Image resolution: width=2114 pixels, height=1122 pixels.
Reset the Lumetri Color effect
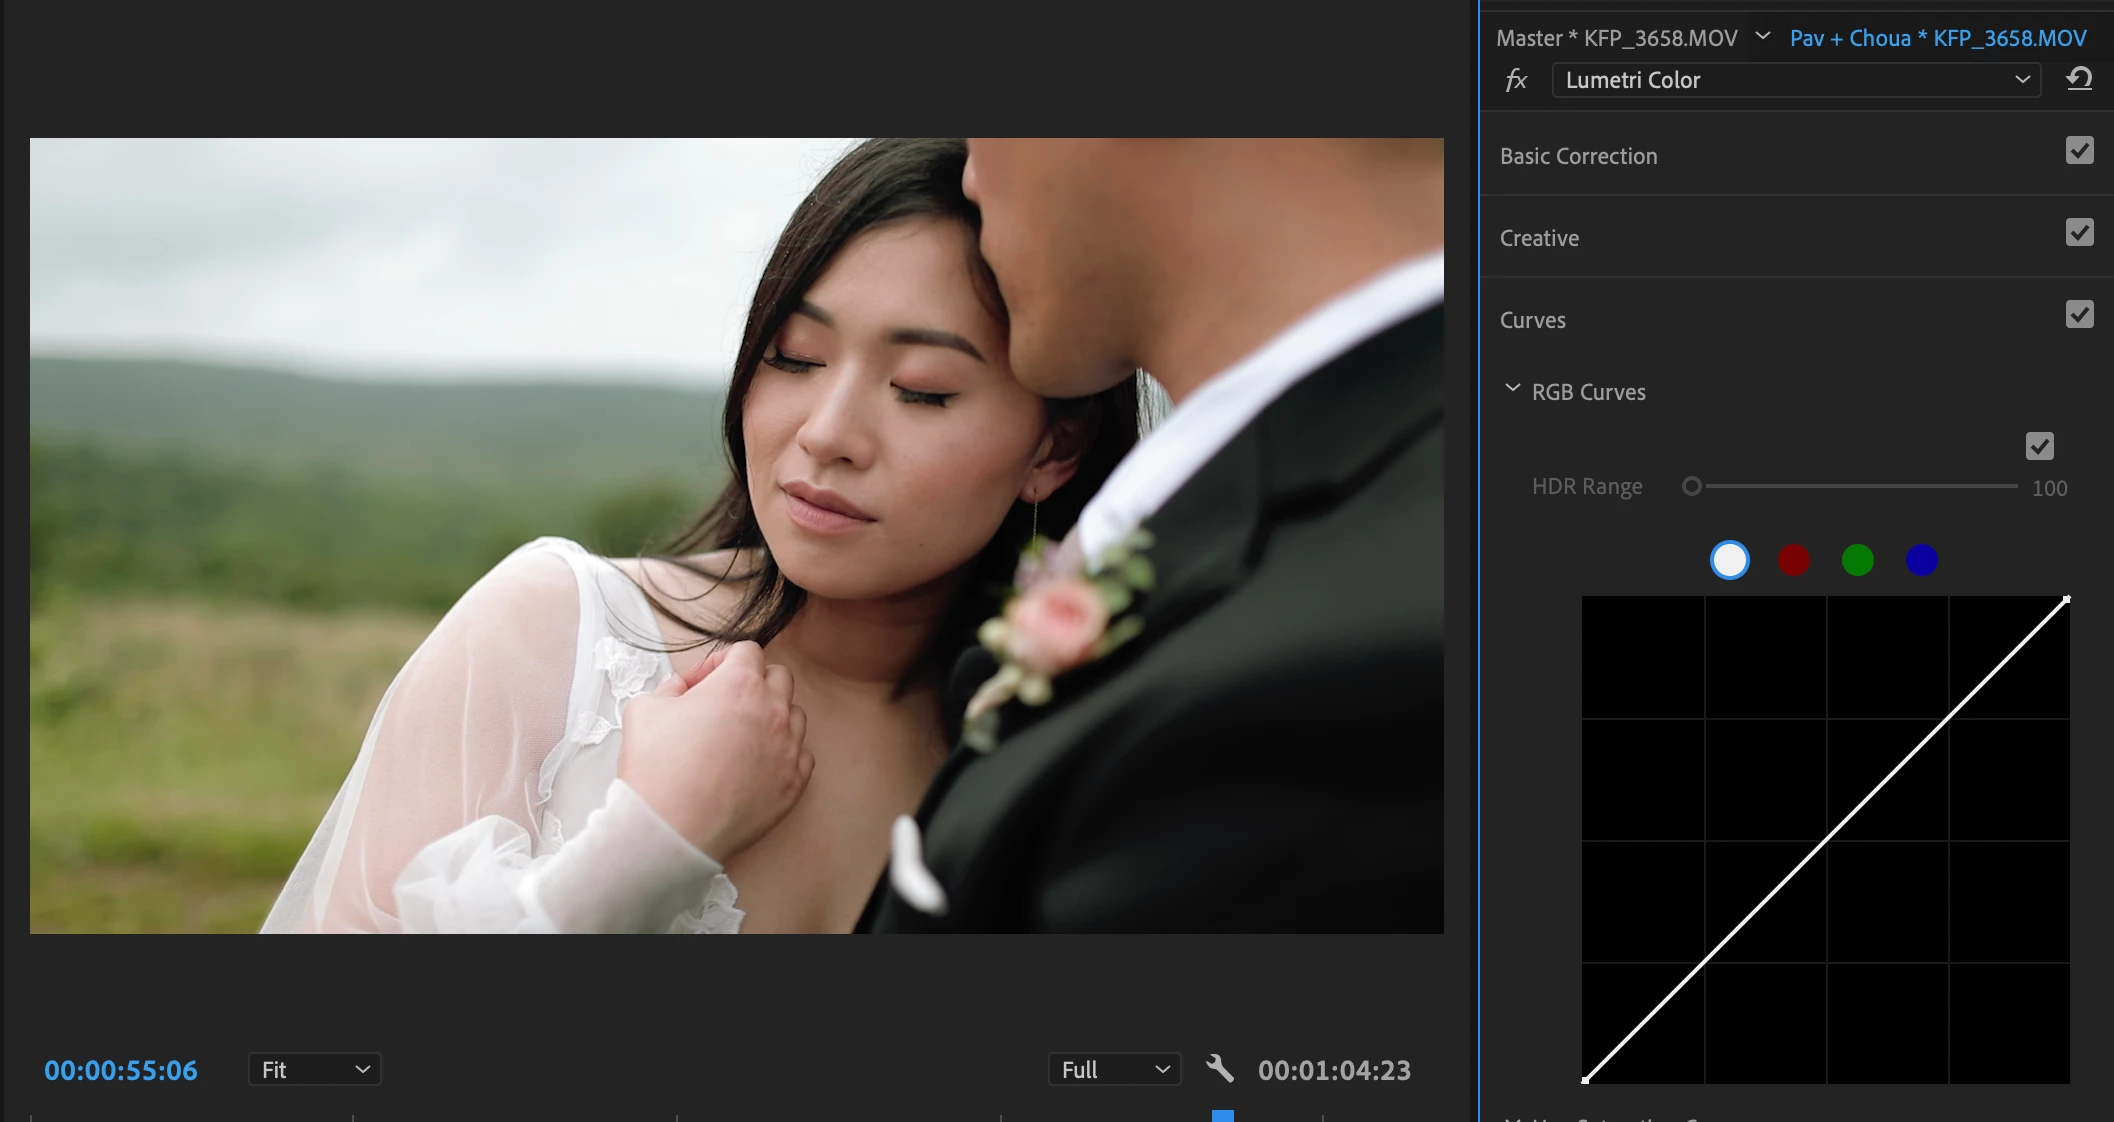2079,79
